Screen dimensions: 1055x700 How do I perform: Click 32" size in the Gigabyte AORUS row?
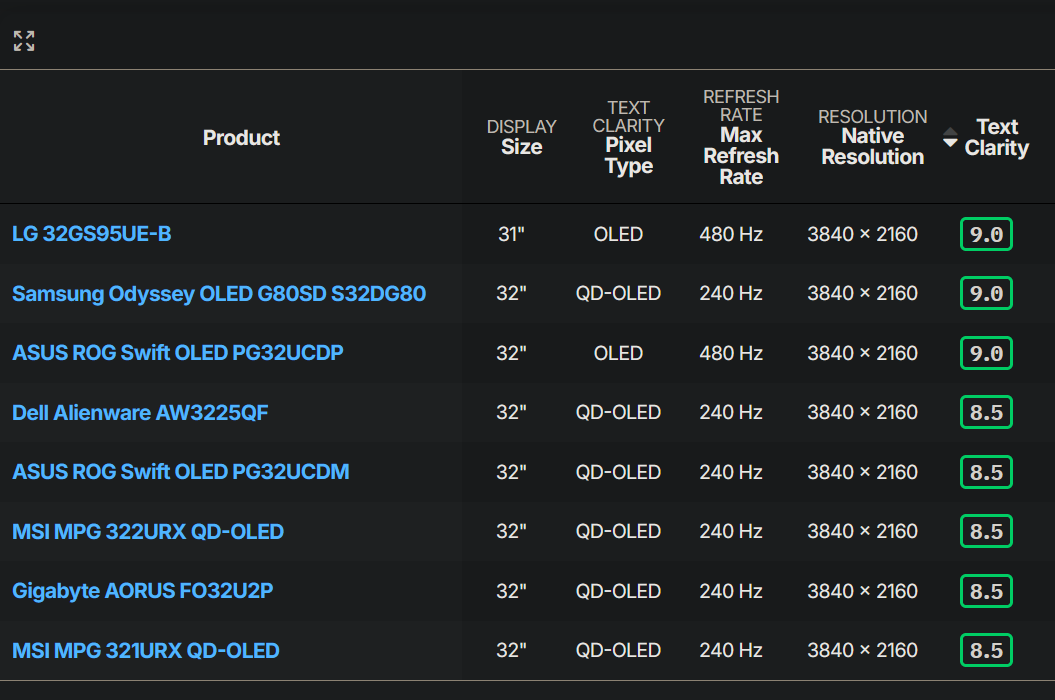pos(511,591)
